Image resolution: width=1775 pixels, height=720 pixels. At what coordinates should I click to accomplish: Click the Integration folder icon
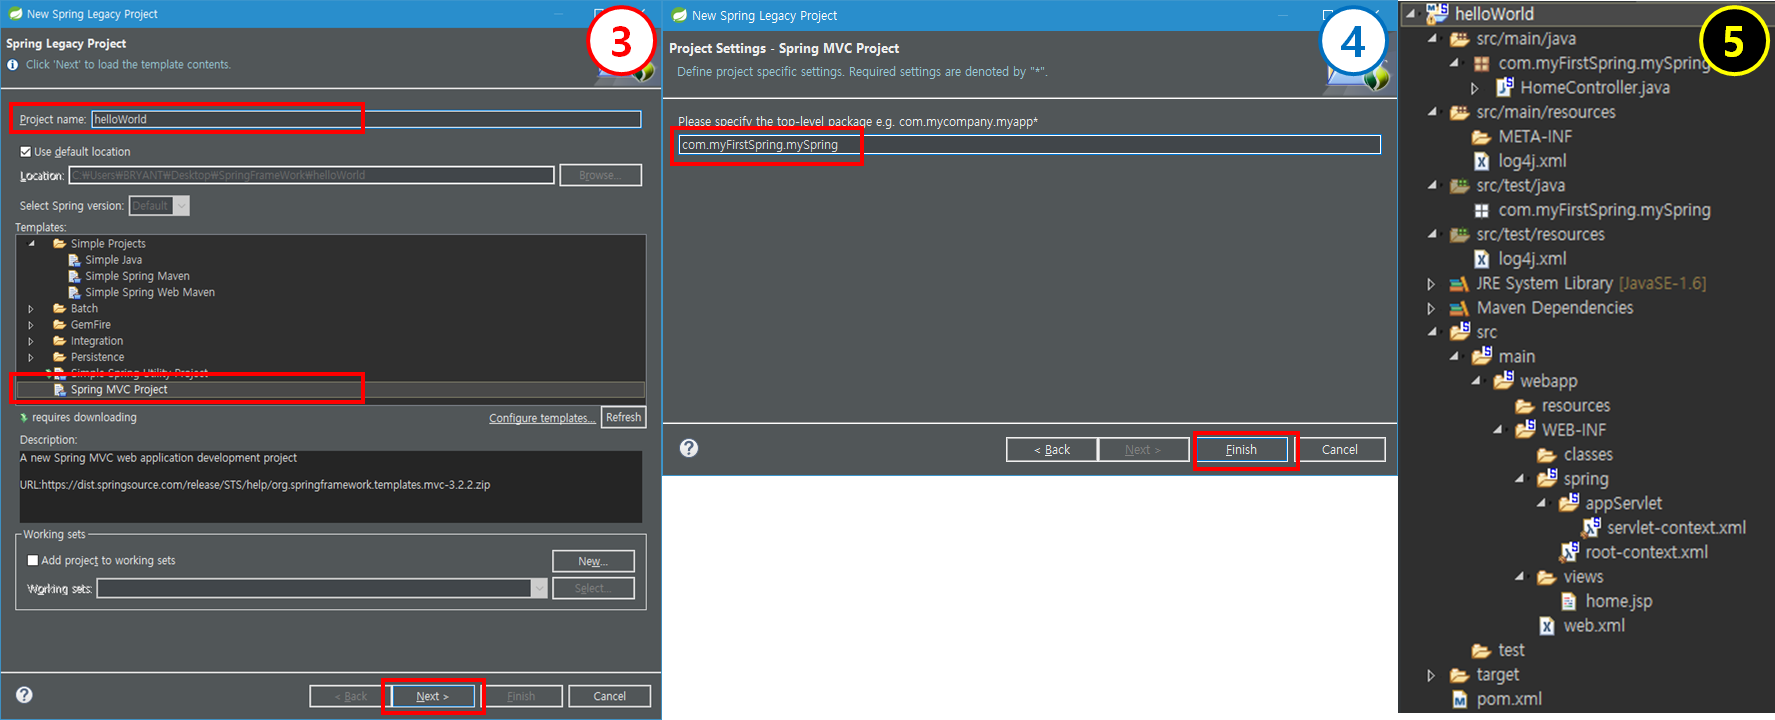pyautogui.click(x=60, y=341)
